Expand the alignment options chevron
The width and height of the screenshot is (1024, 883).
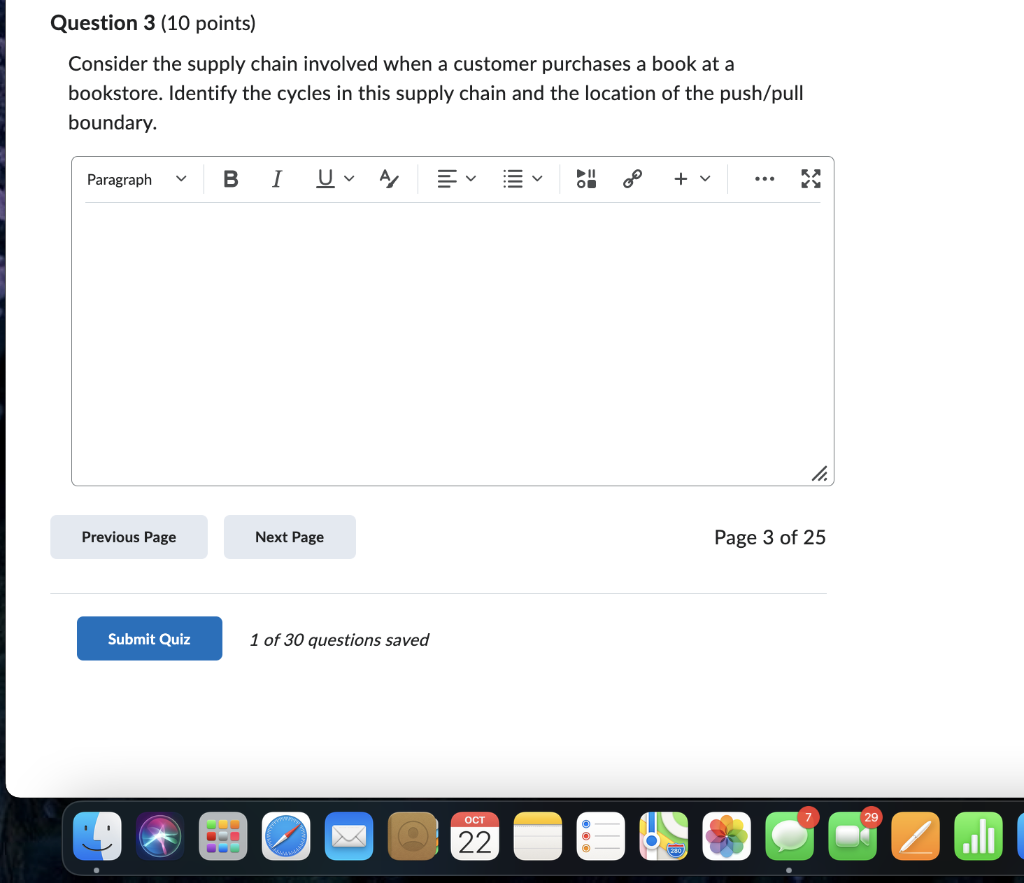(x=471, y=179)
